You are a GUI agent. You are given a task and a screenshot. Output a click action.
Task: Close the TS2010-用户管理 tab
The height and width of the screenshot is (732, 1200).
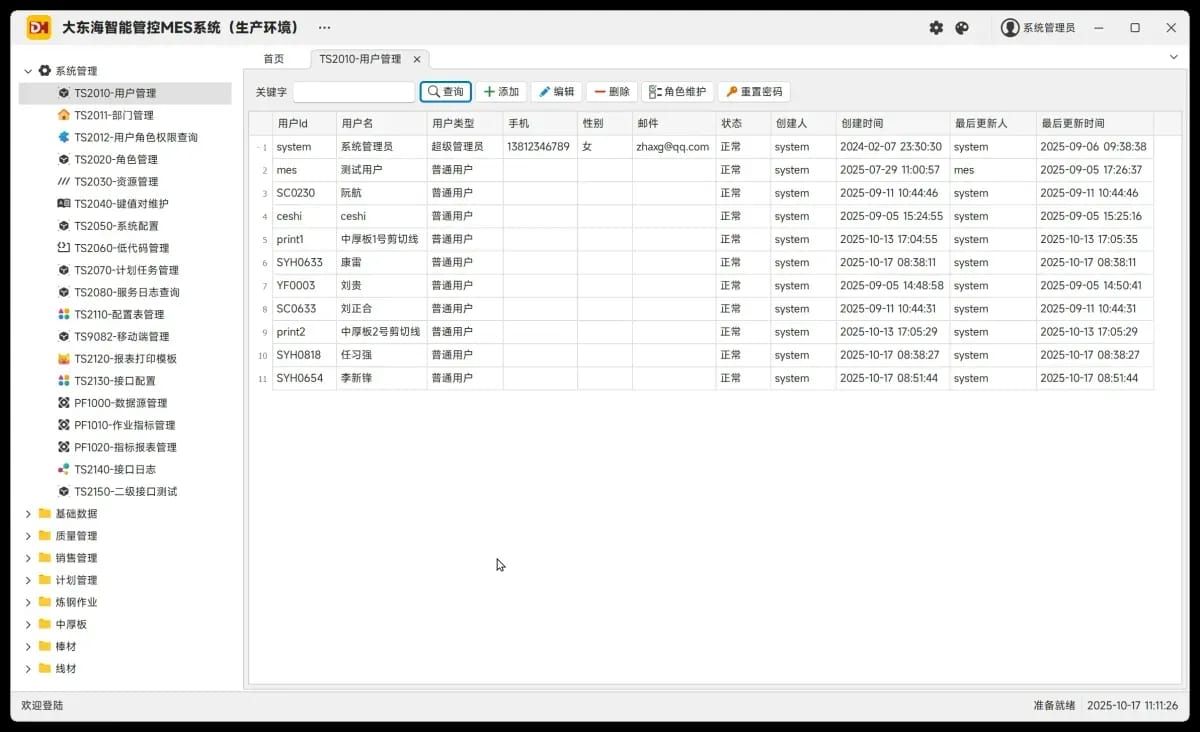click(x=417, y=59)
